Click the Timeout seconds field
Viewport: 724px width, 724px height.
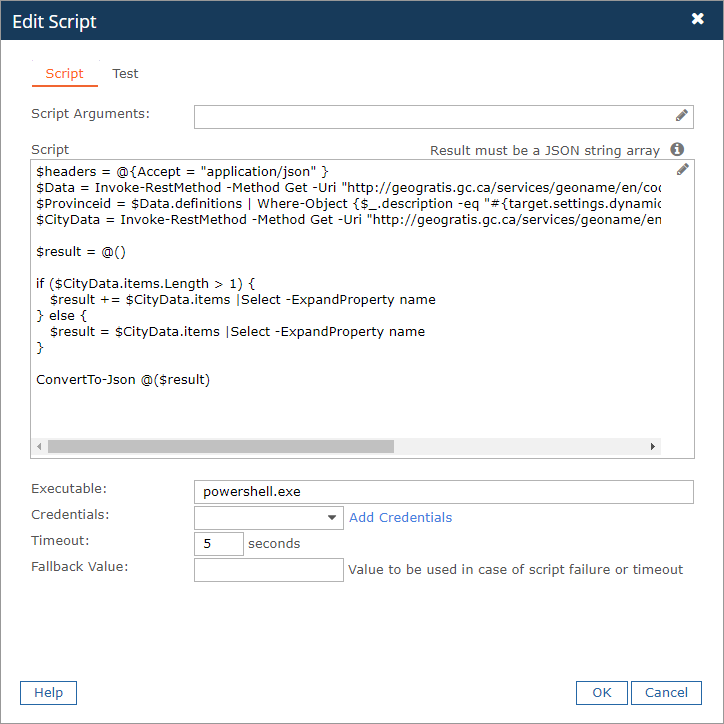point(219,544)
